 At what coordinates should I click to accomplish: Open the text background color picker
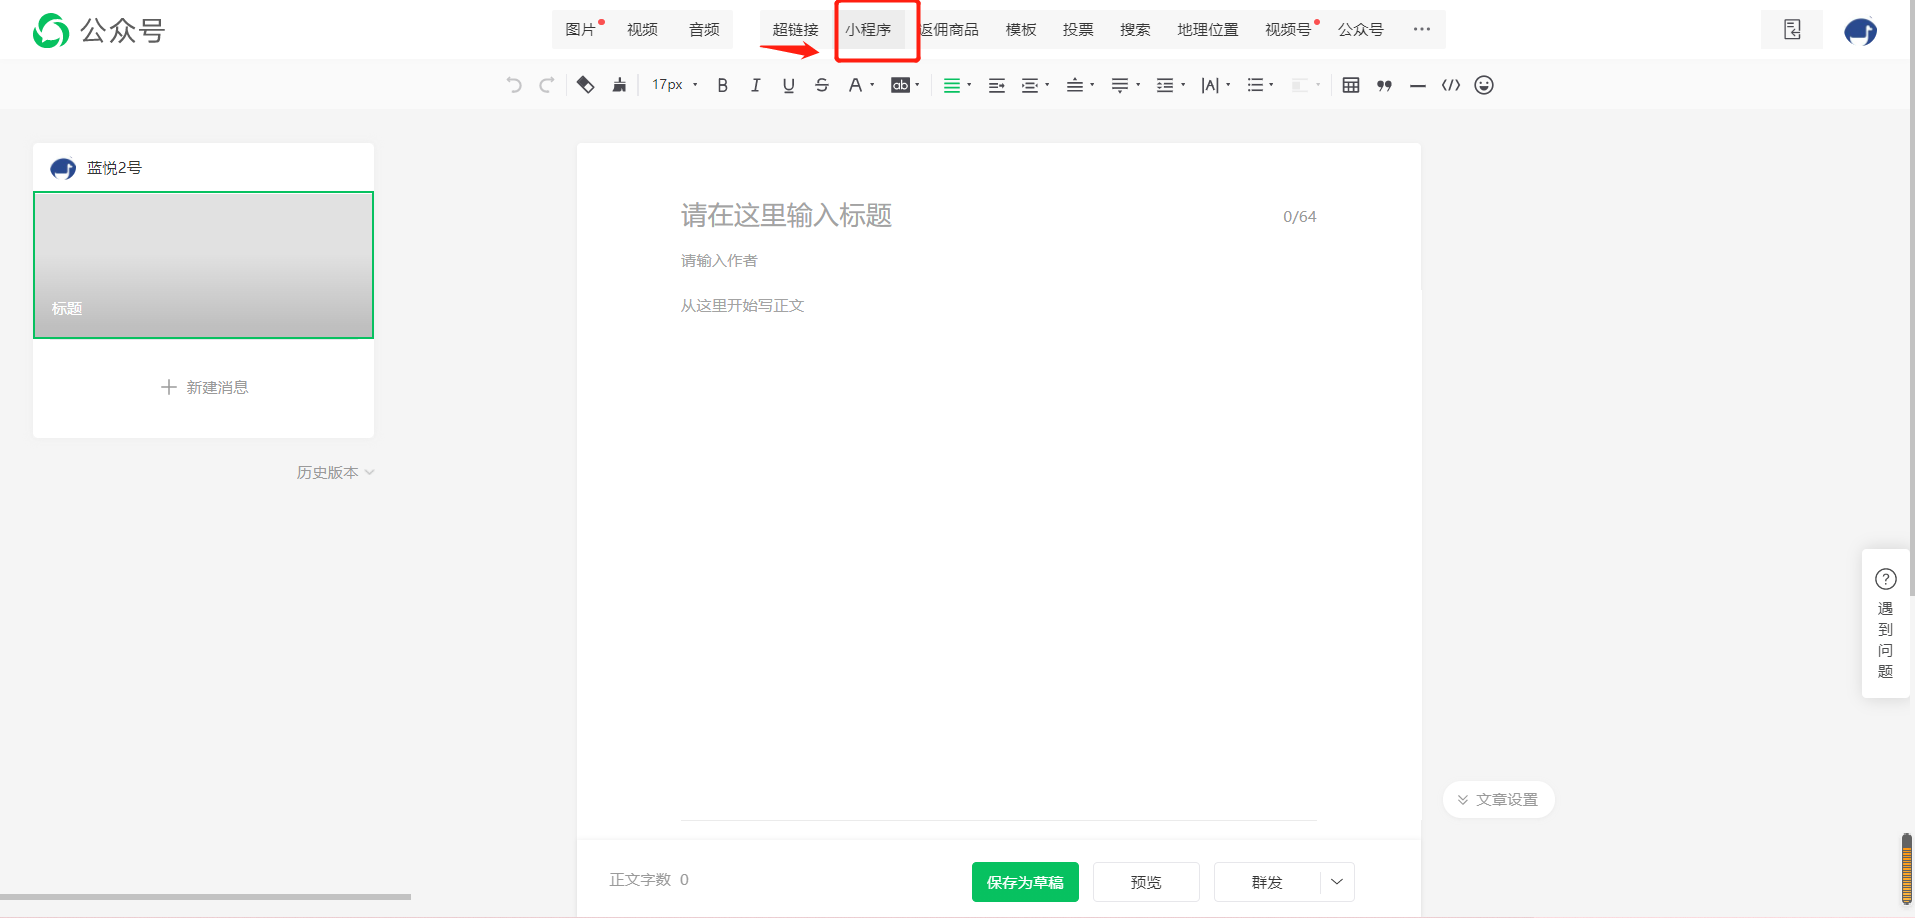[905, 85]
